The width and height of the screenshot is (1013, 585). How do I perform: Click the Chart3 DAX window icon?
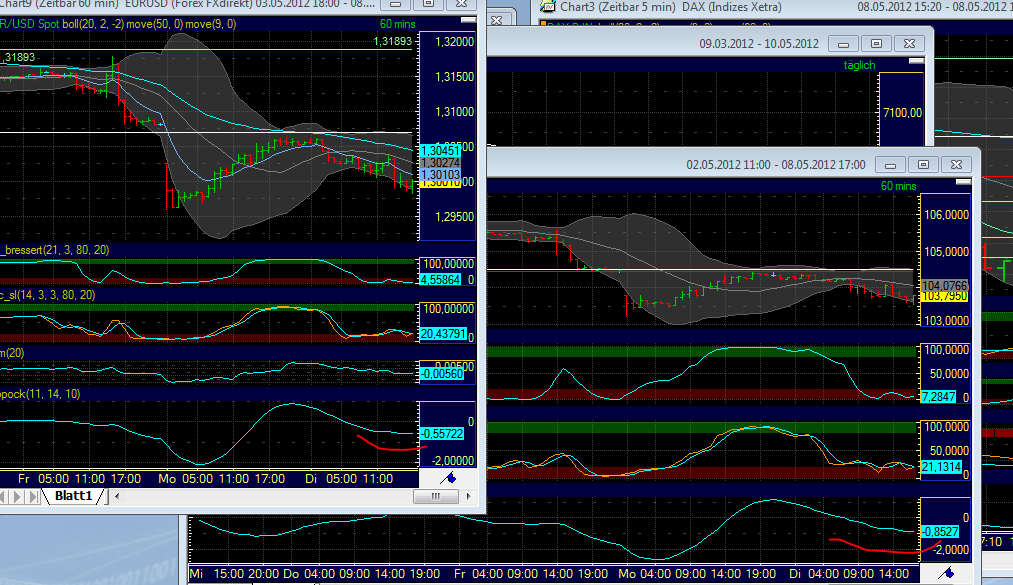coord(547,7)
